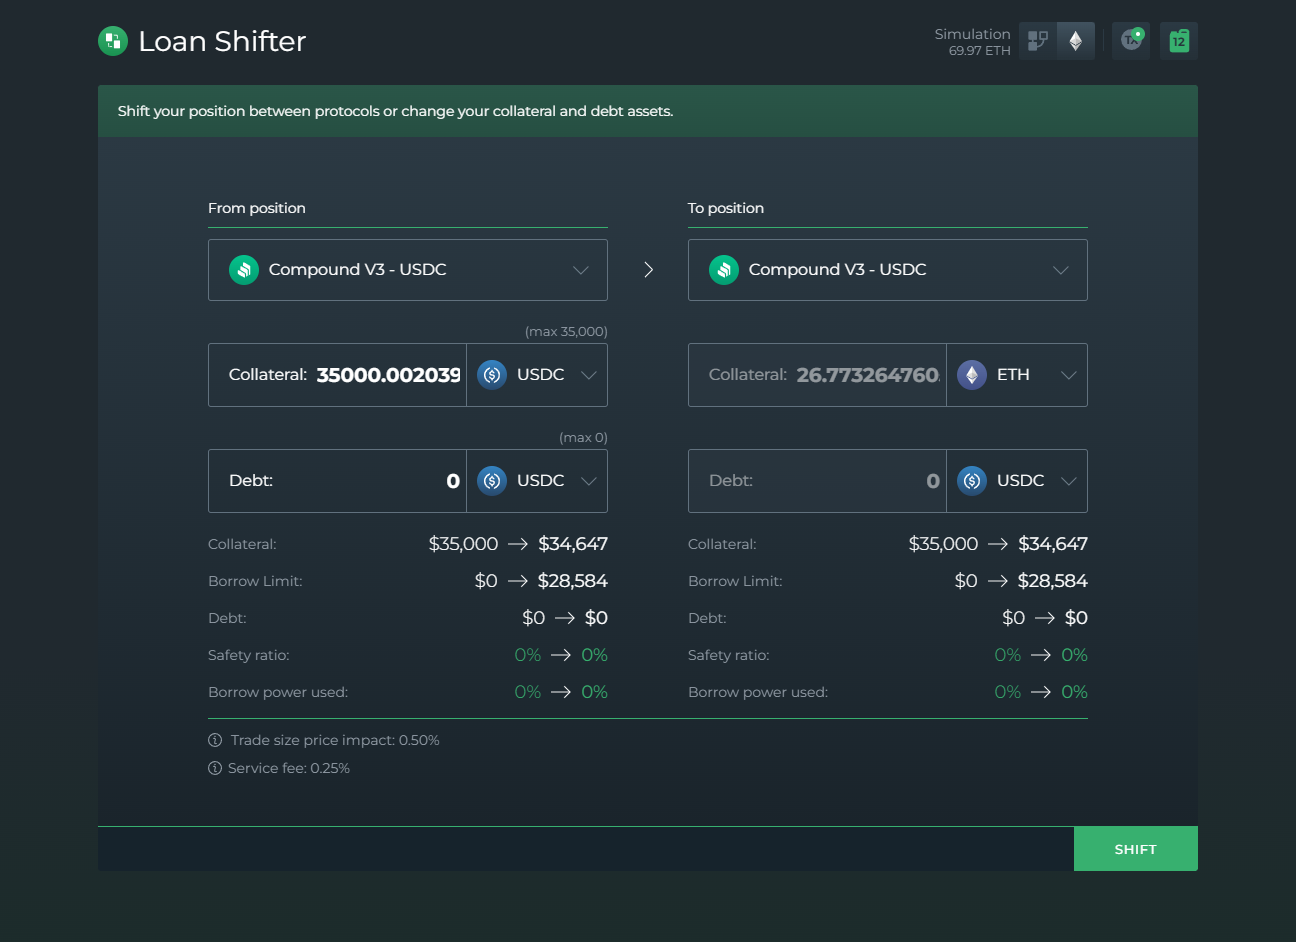Click the info icon beside Trade size price impact
This screenshot has height=942, width=1296.
pyautogui.click(x=215, y=740)
